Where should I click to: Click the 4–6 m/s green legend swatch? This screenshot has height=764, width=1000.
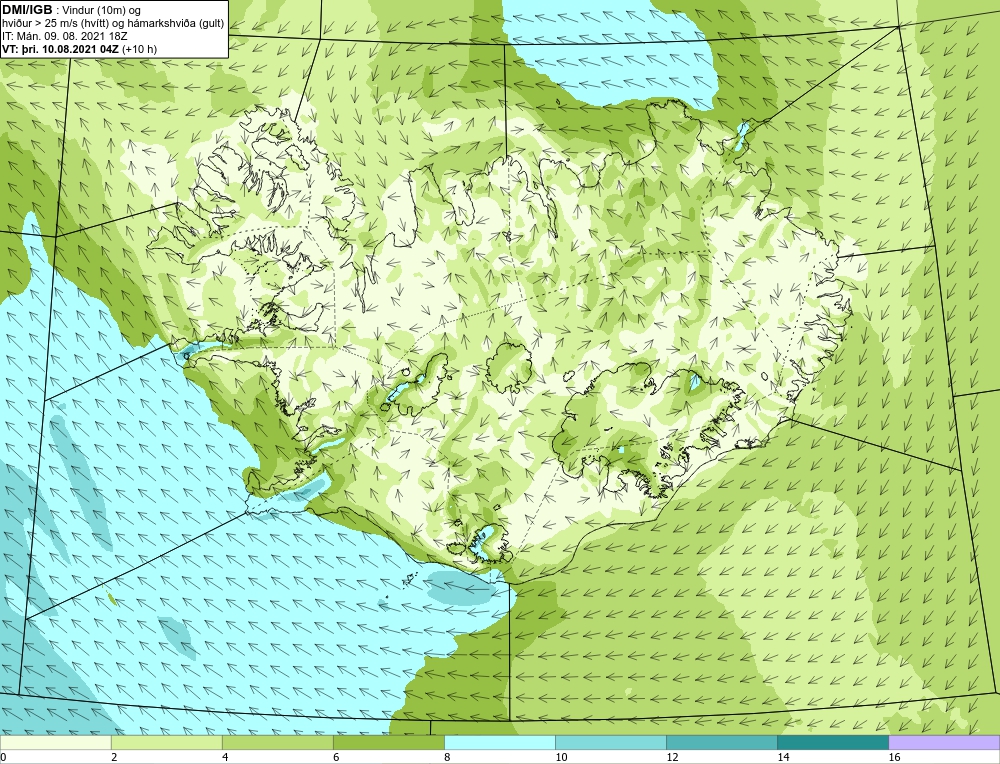click(x=277, y=742)
